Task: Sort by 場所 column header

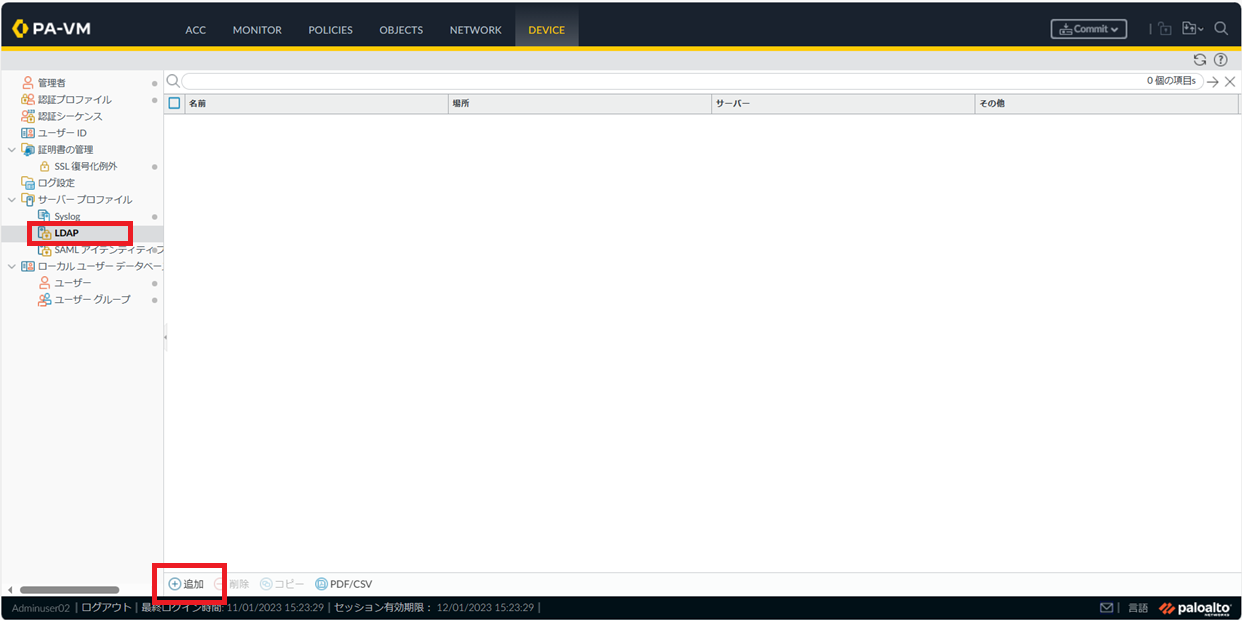Action: pyautogui.click(x=580, y=103)
